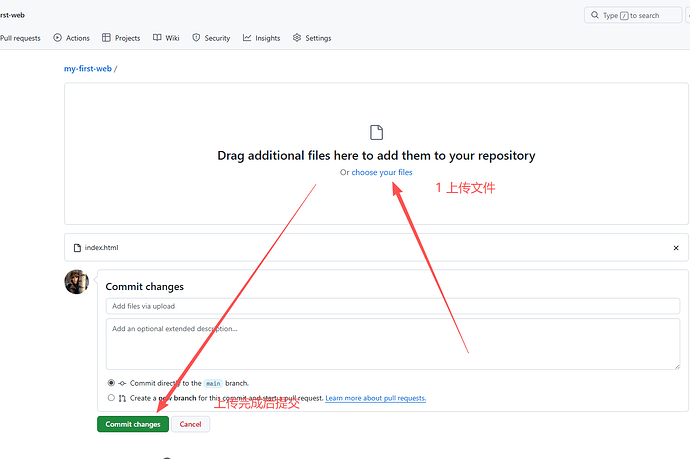690x459 pixels.
Task: Click into the optional extended description box
Action: pyautogui.click(x=392, y=343)
